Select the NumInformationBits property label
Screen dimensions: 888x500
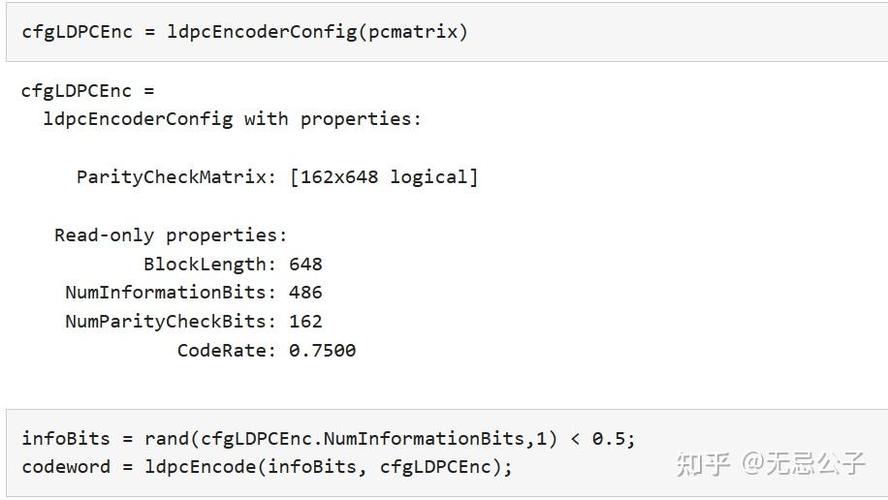[171, 293]
